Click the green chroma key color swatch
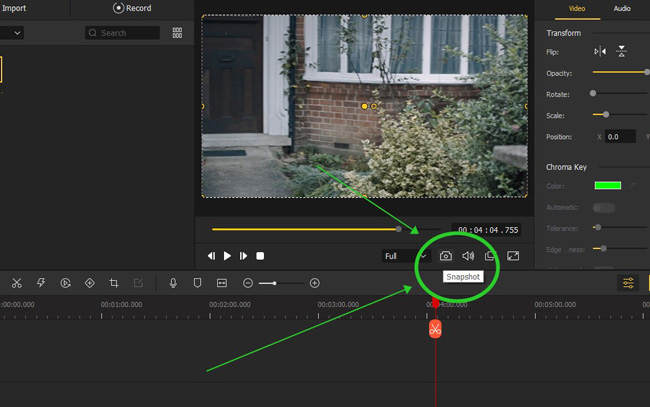The width and height of the screenshot is (650, 407). tap(608, 185)
